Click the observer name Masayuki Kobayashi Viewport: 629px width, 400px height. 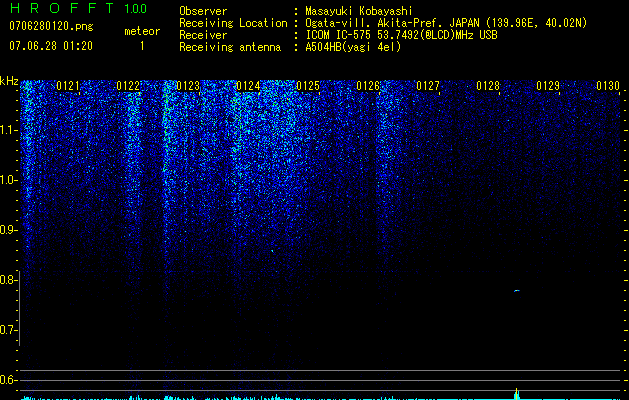[x=359, y=11]
